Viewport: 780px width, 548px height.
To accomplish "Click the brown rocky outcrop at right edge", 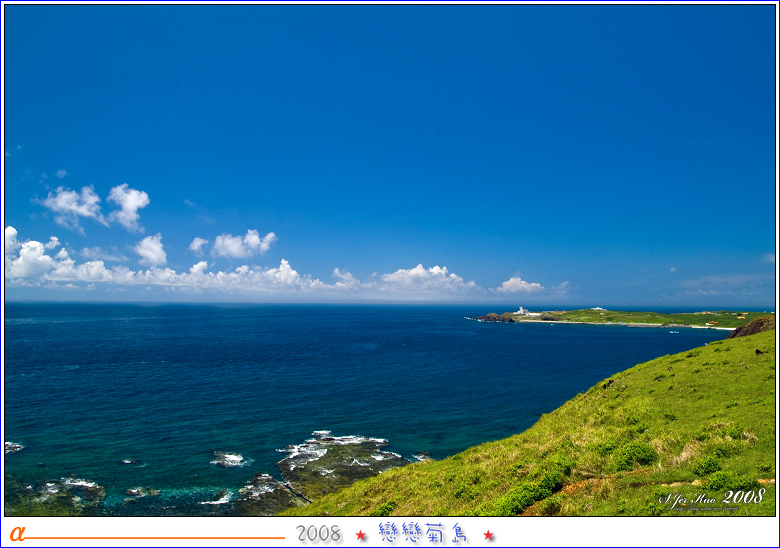I will [x=753, y=327].
